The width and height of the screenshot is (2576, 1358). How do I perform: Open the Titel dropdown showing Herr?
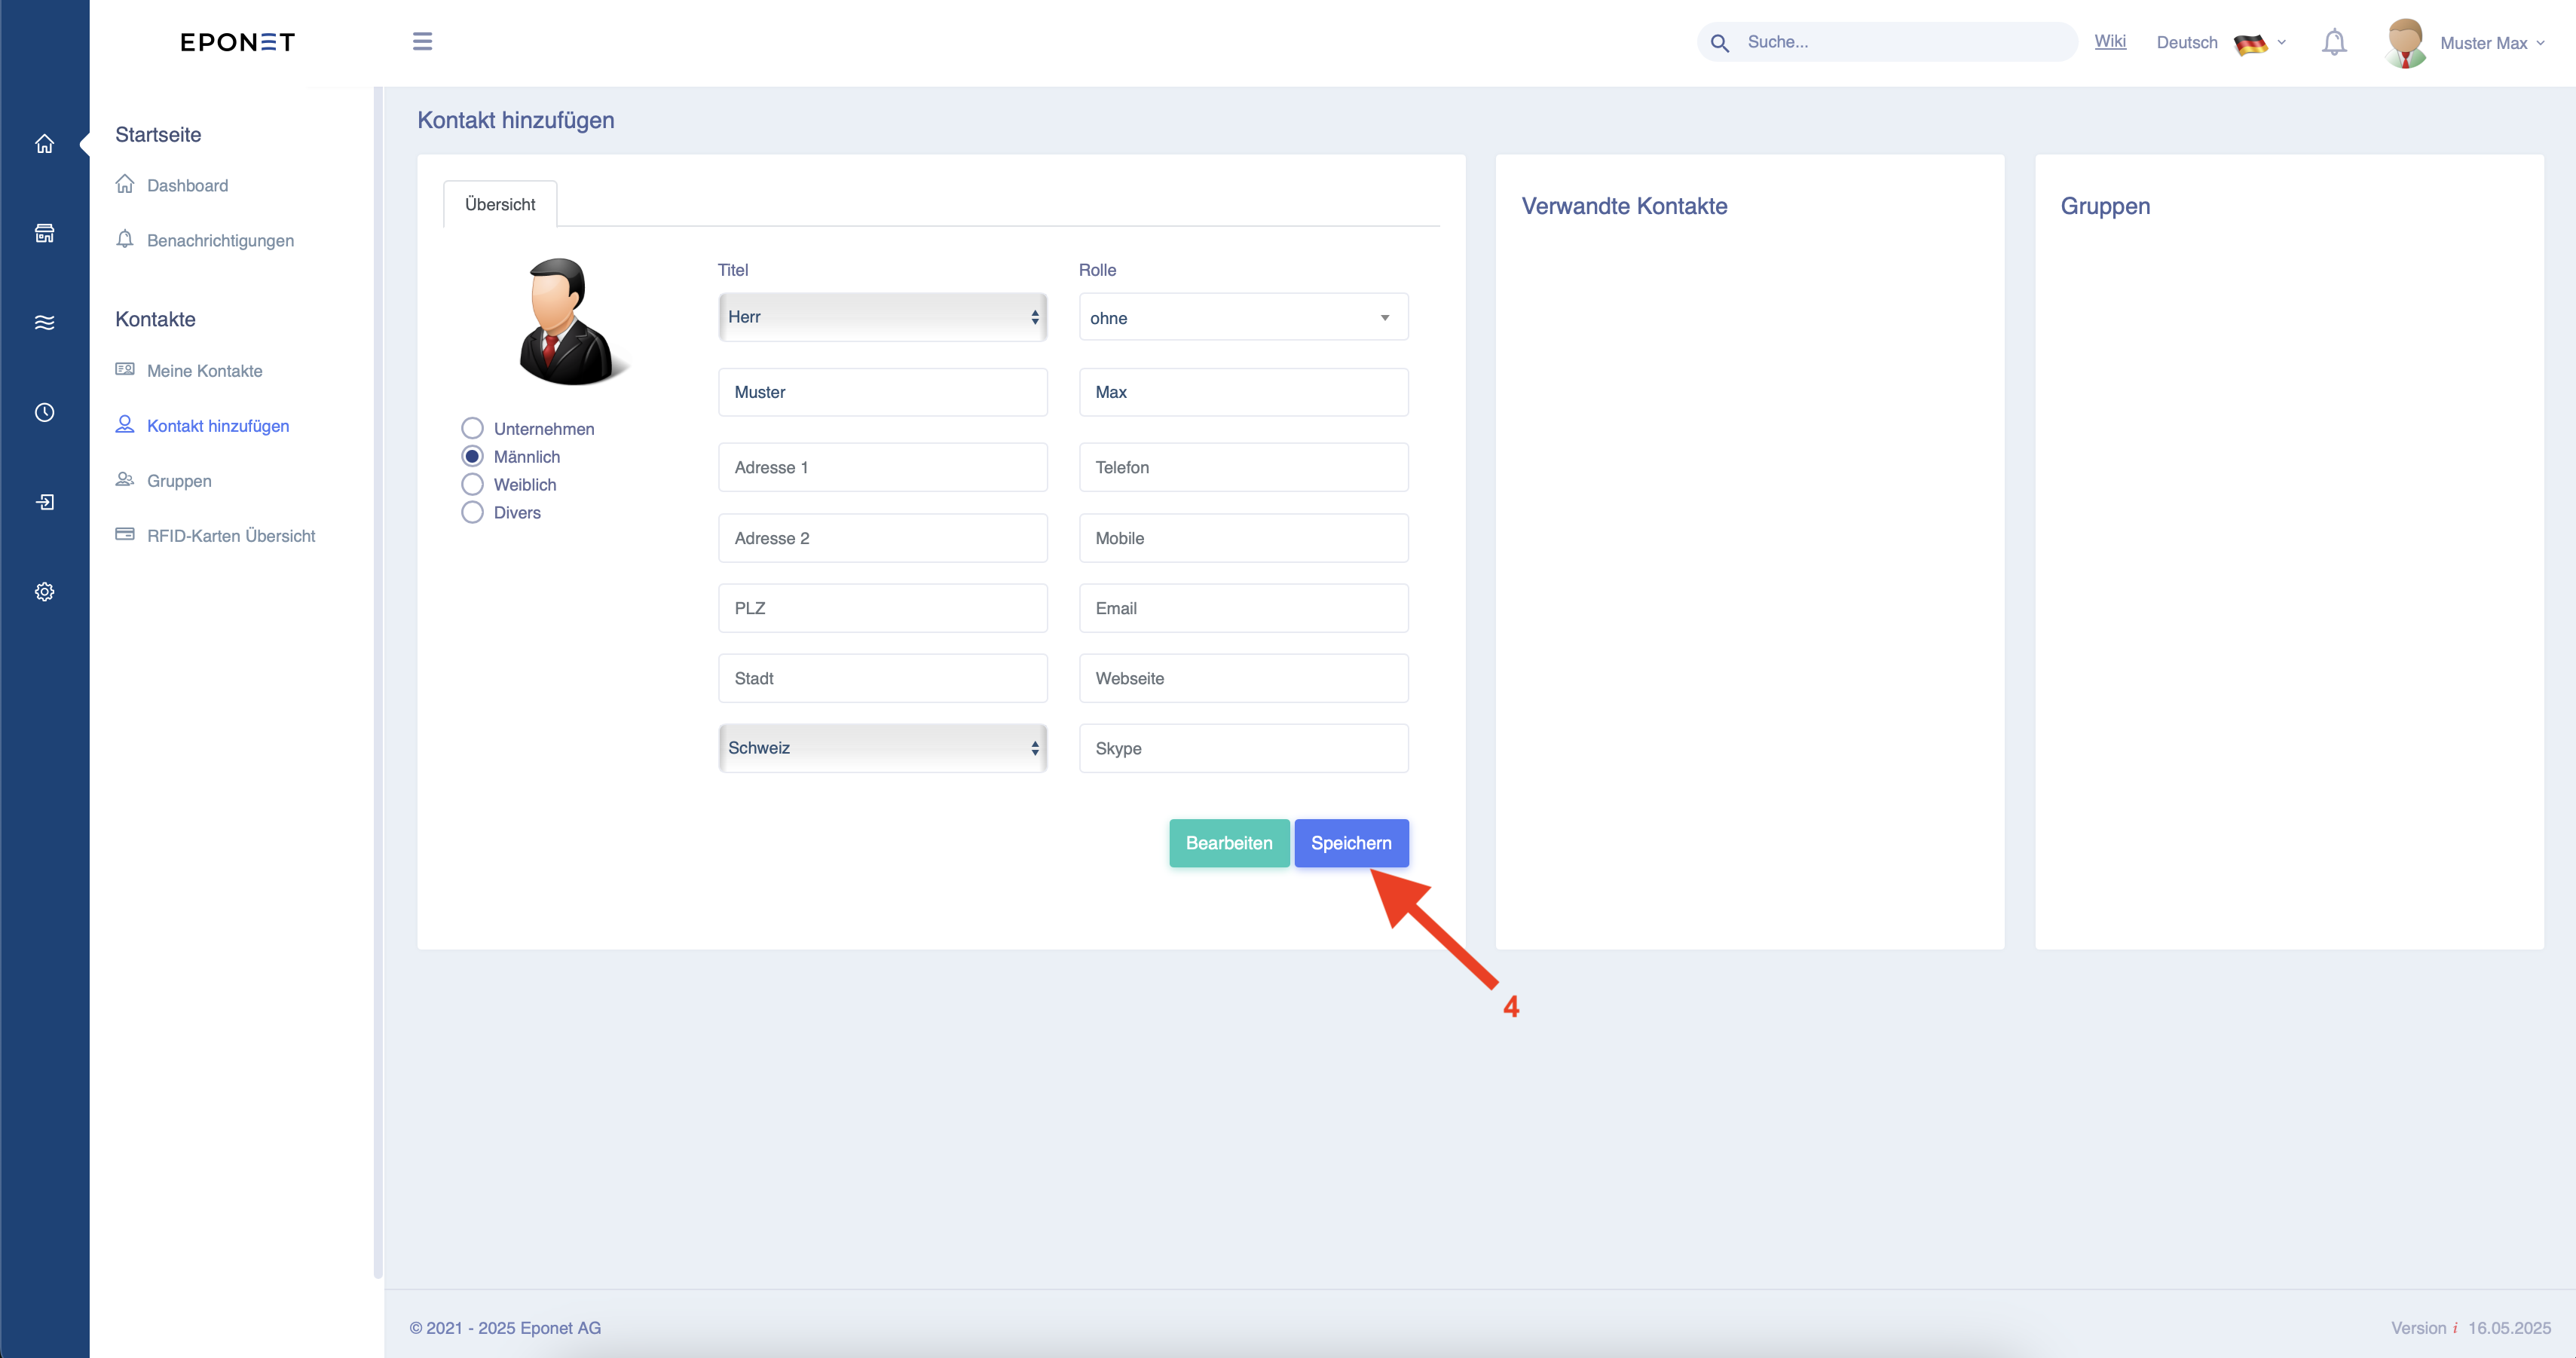(882, 317)
